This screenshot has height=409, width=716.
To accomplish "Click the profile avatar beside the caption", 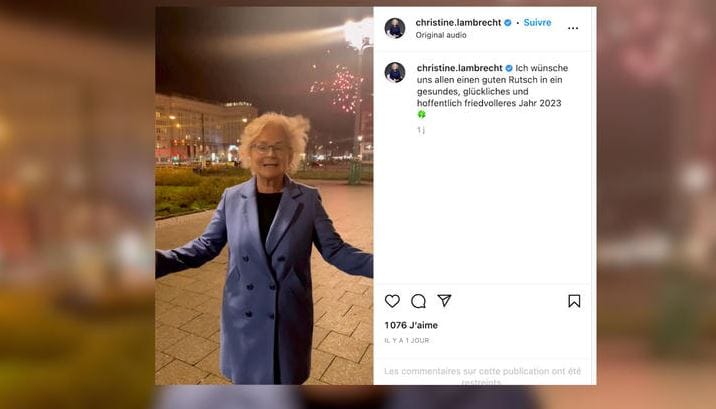I will pyautogui.click(x=395, y=72).
